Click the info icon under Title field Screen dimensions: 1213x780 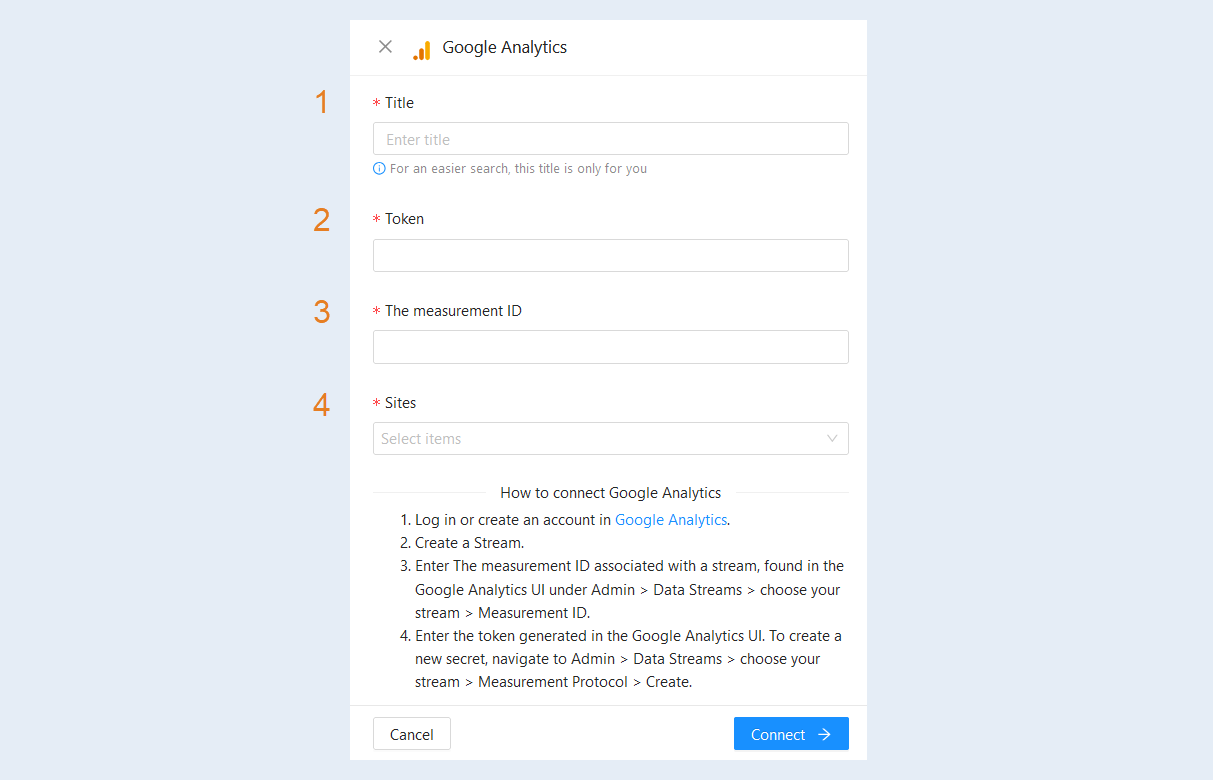379,169
